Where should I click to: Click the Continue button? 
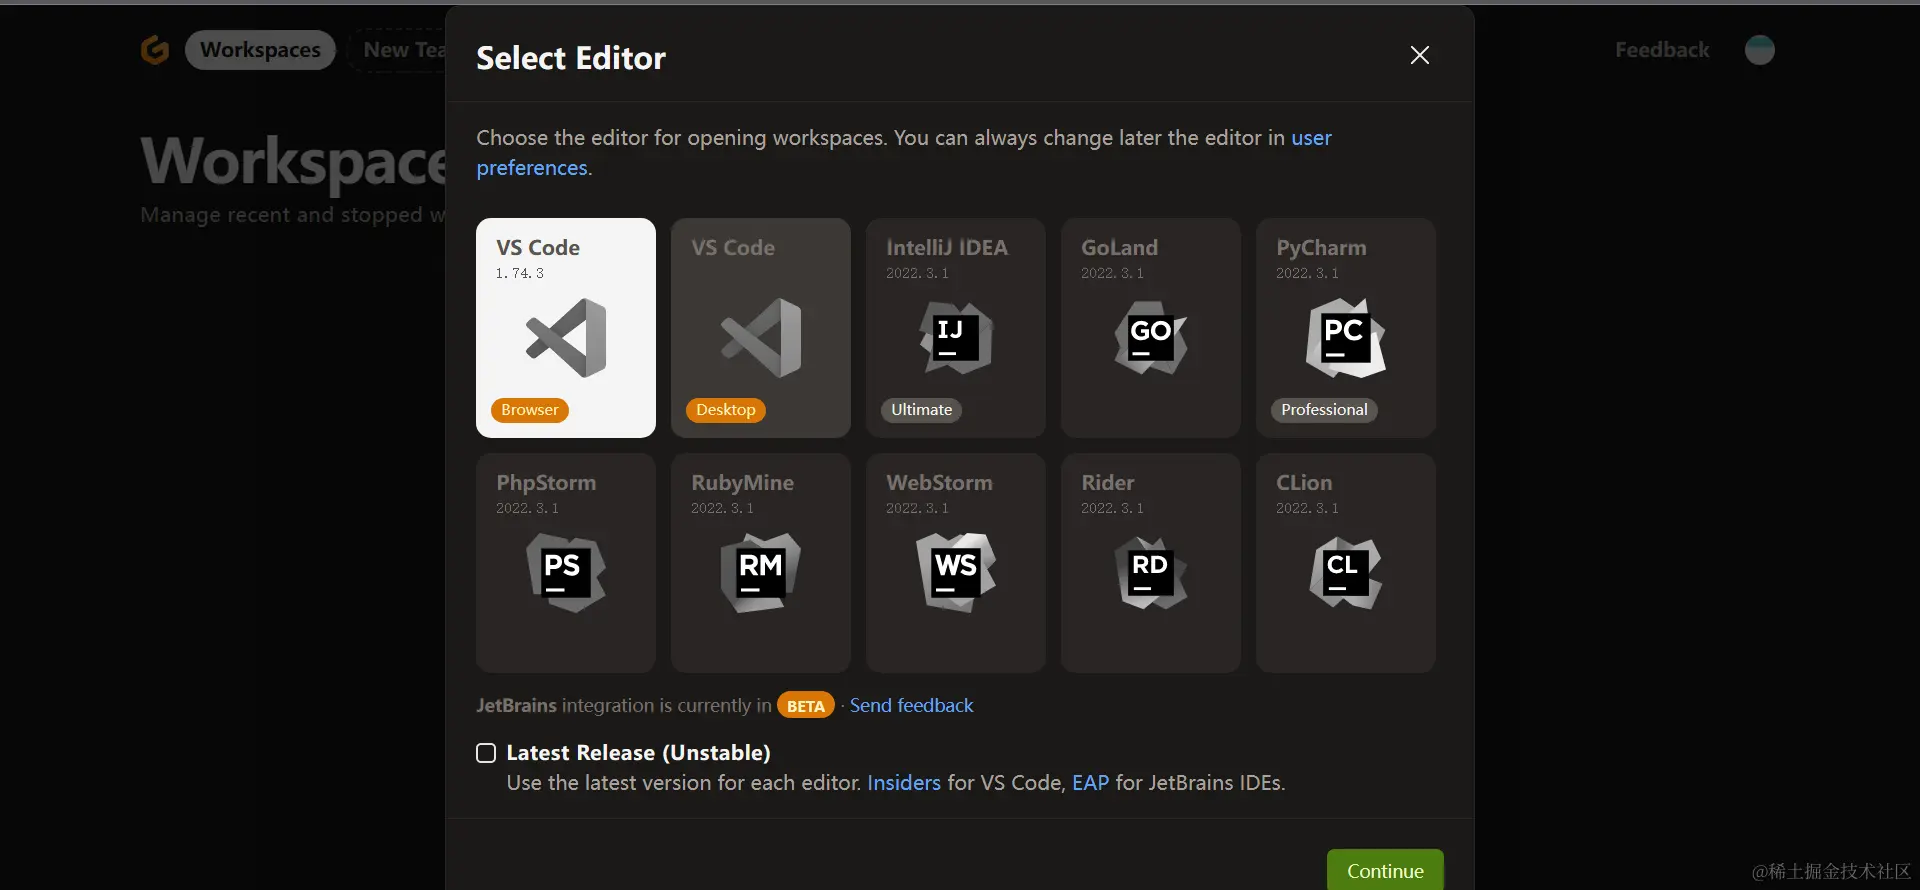(x=1385, y=870)
